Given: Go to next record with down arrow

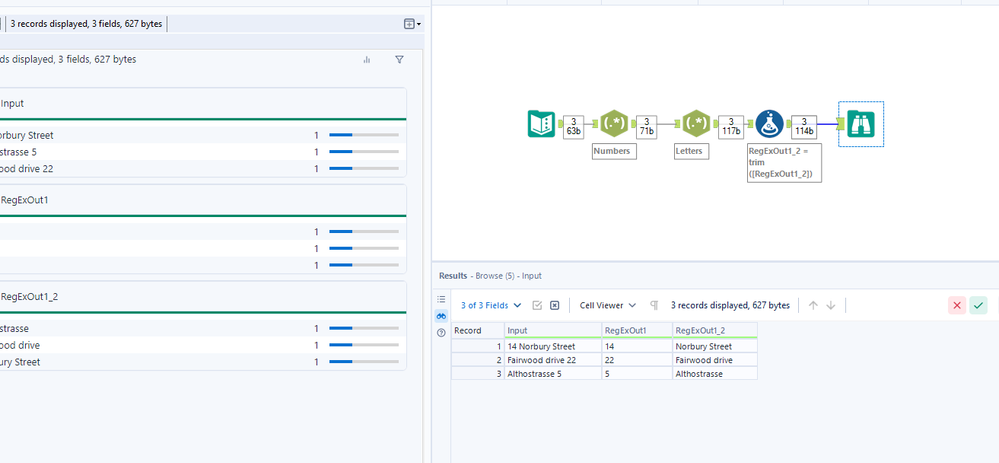Looking at the screenshot, I should click(830, 306).
